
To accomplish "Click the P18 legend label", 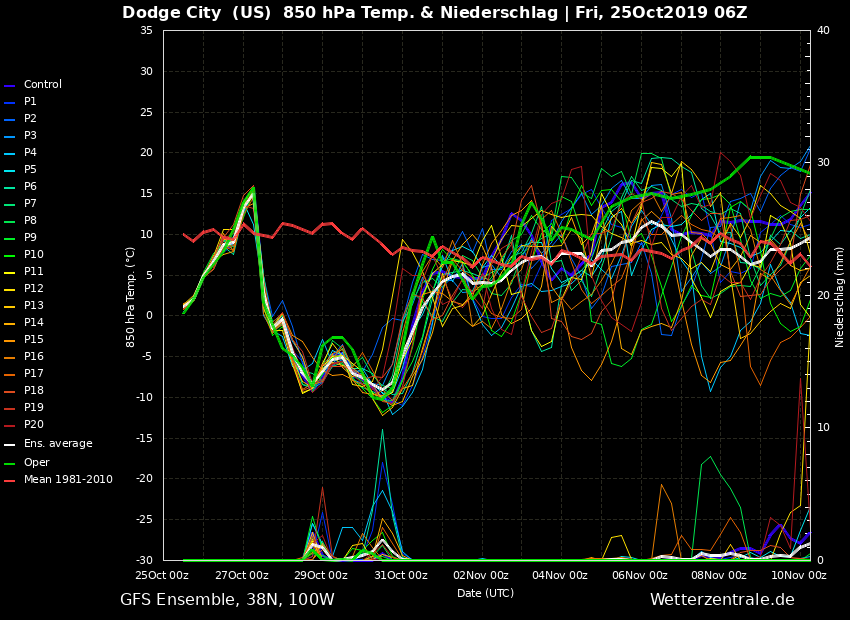I will tap(34, 390).
